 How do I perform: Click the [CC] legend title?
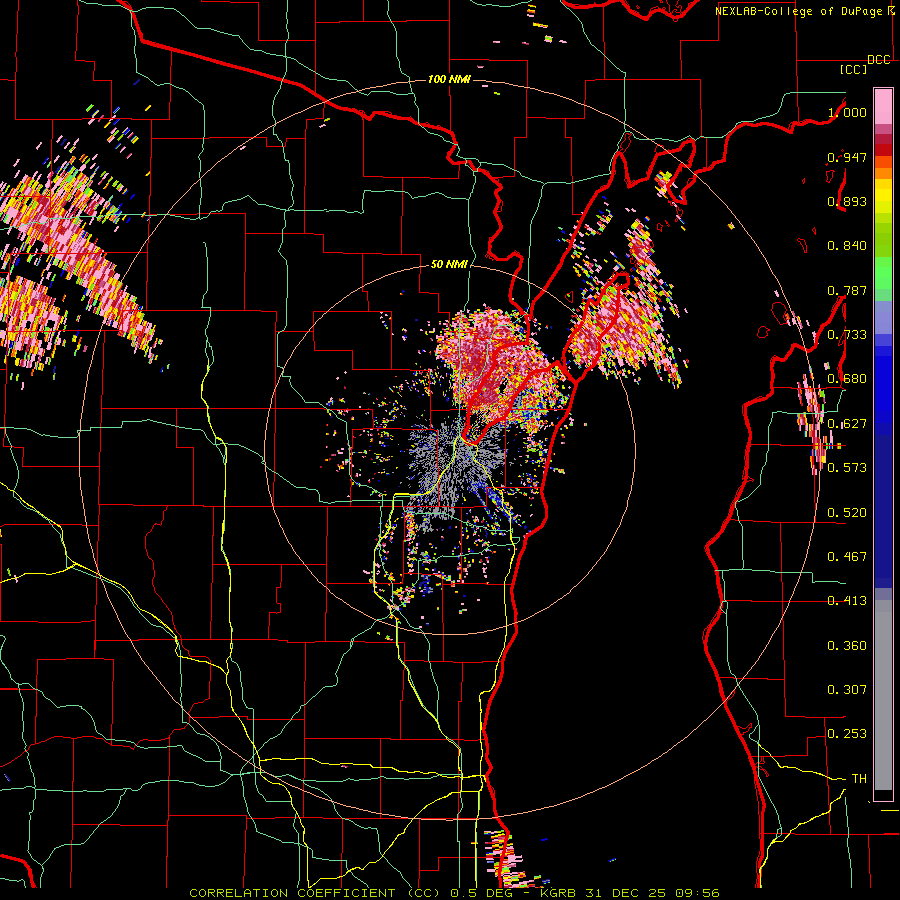point(853,69)
